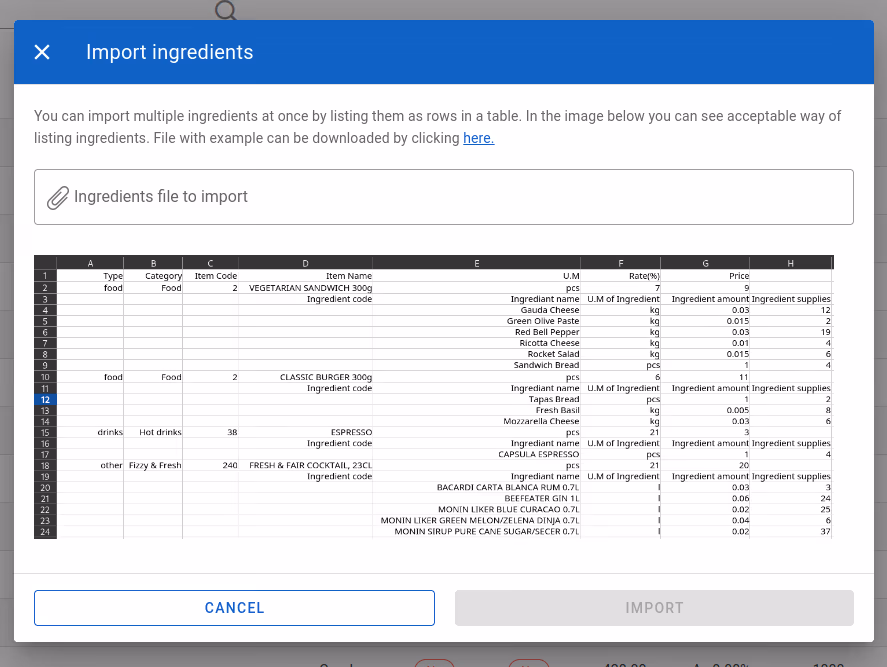Close the Import ingredients dialog

(x=42, y=52)
